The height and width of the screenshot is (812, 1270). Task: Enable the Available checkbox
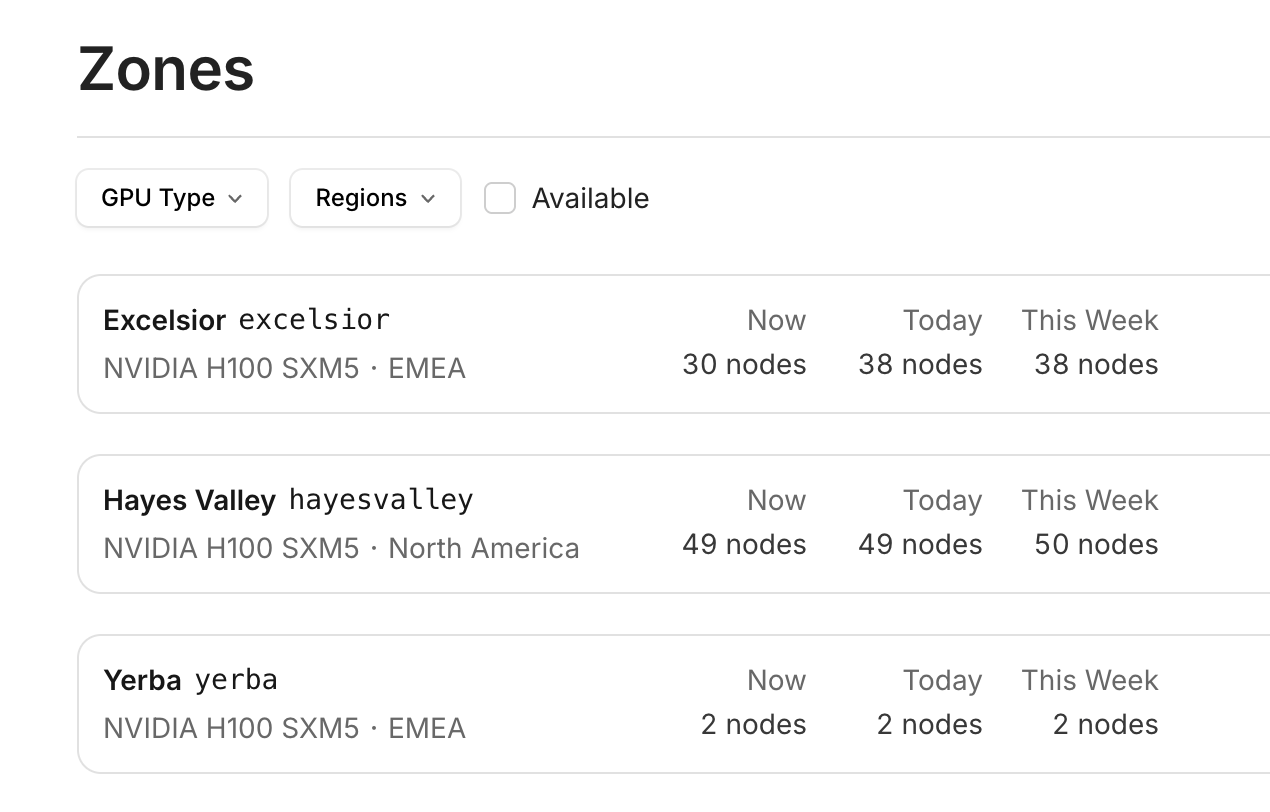coord(500,198)
